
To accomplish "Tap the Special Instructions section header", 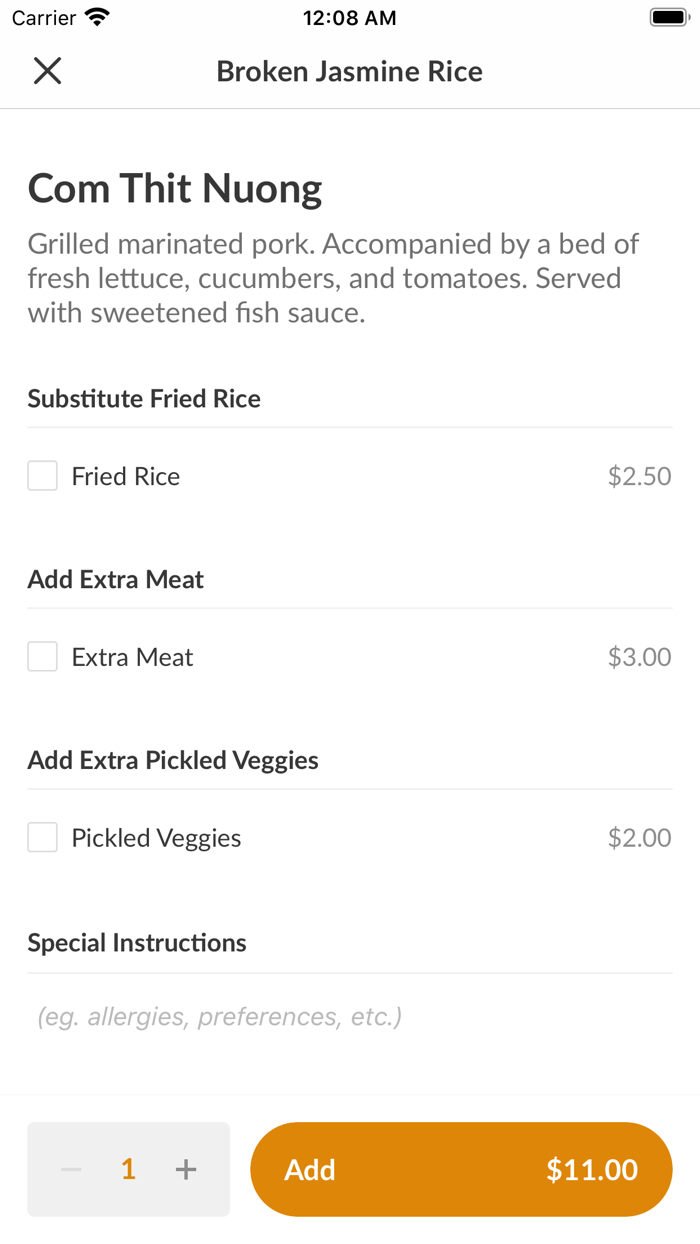I will (136, 942).
